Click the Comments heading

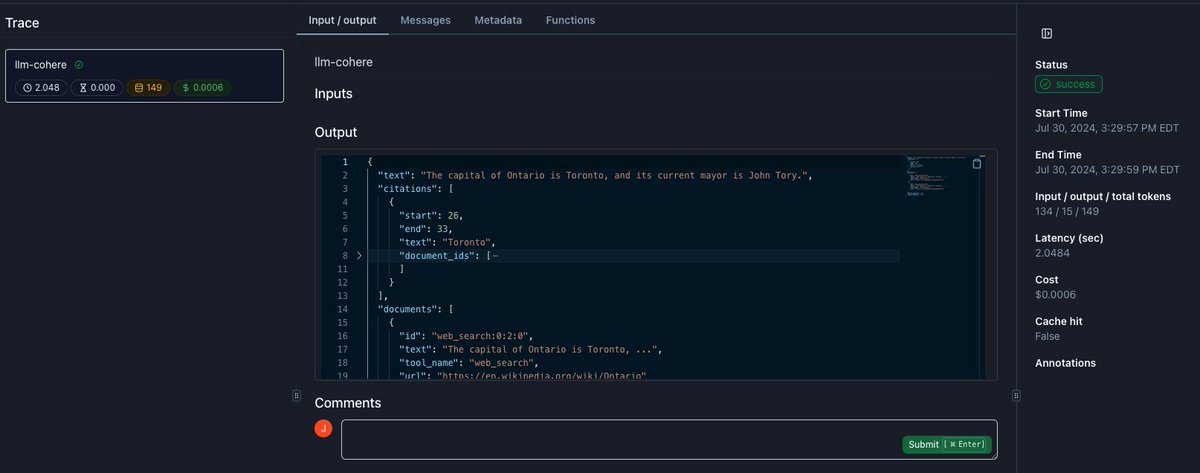pos(348,403)
